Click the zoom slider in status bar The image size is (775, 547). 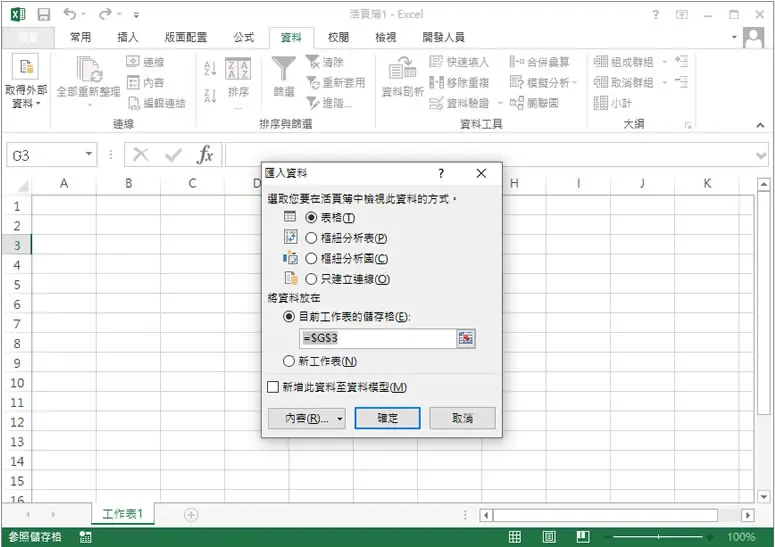(658, 537)
